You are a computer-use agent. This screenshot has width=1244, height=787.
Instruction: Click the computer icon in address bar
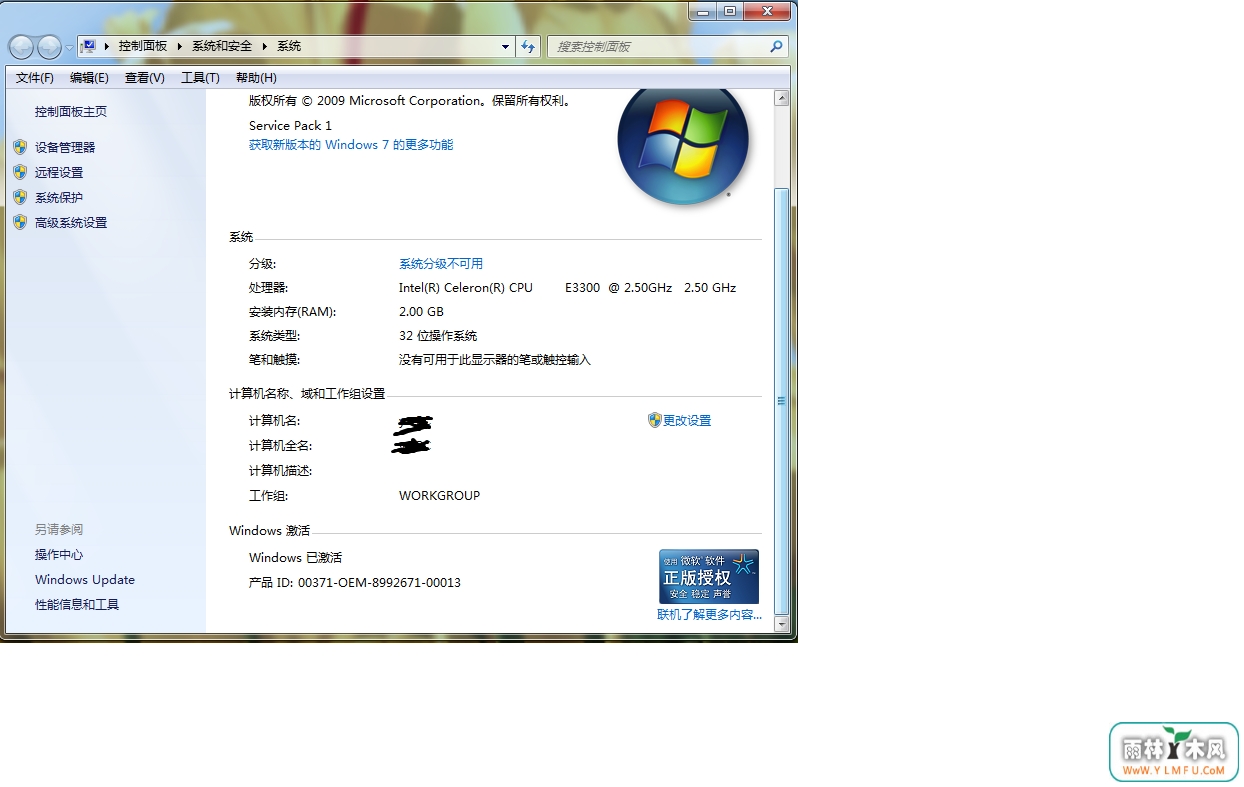(x=89, y=46)
